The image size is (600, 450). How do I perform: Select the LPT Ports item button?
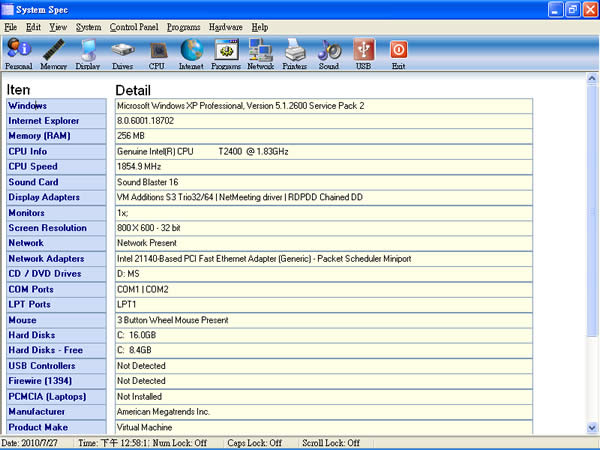tap(56, 305)
